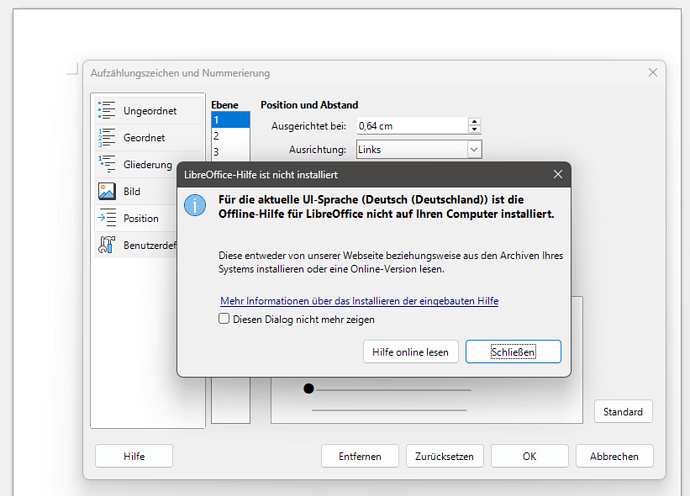Select the Bild tab

[136, 191]
